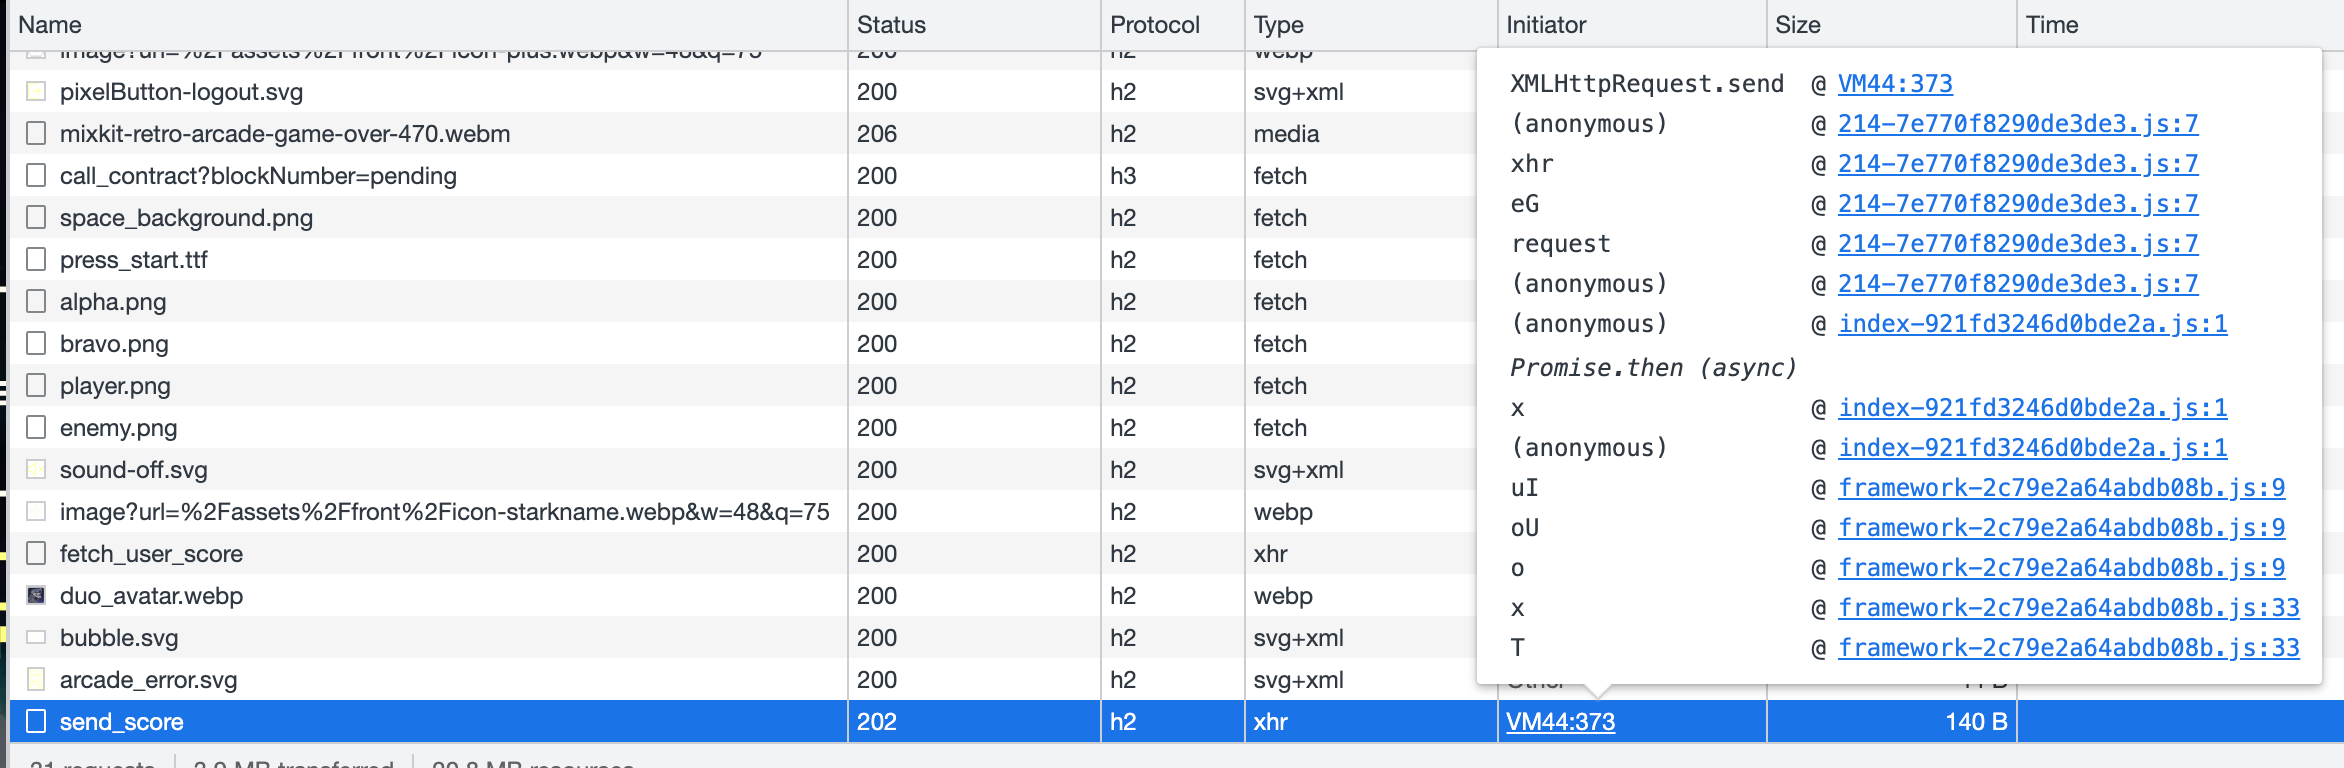Select the arcade_error.svg request name

(148, 680)
